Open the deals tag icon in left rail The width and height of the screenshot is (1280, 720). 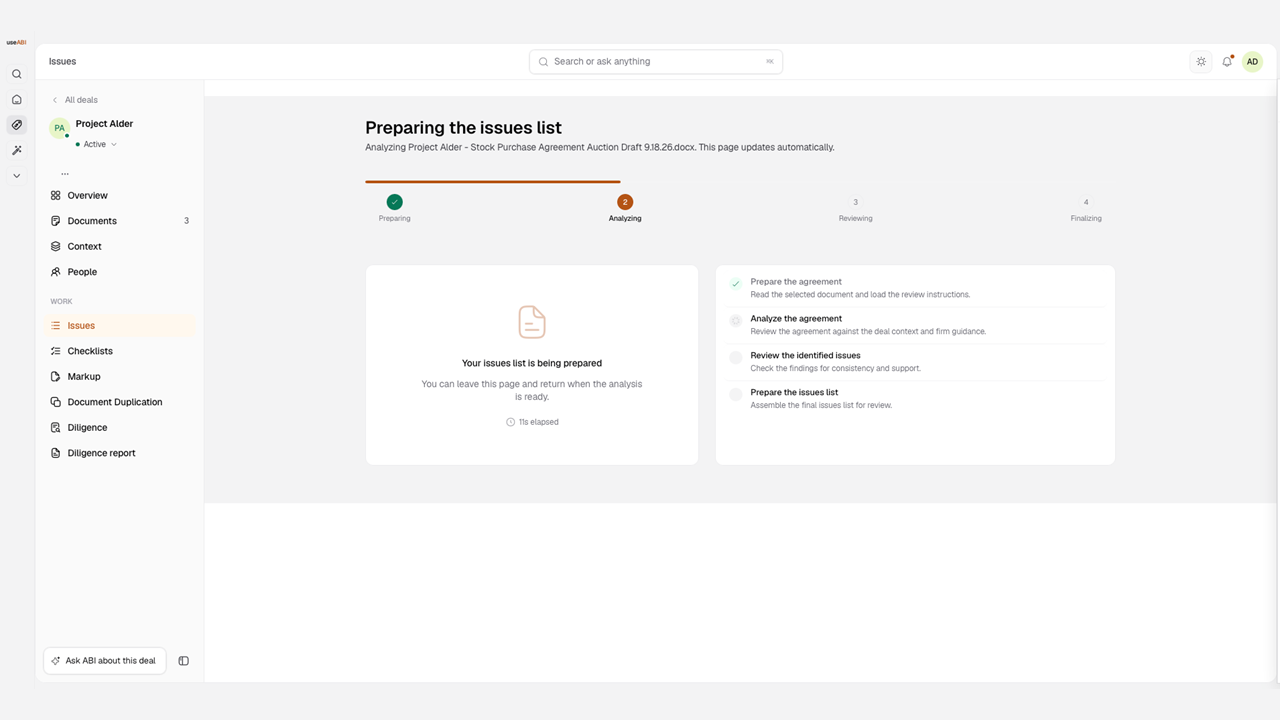(x=16, y=125)
